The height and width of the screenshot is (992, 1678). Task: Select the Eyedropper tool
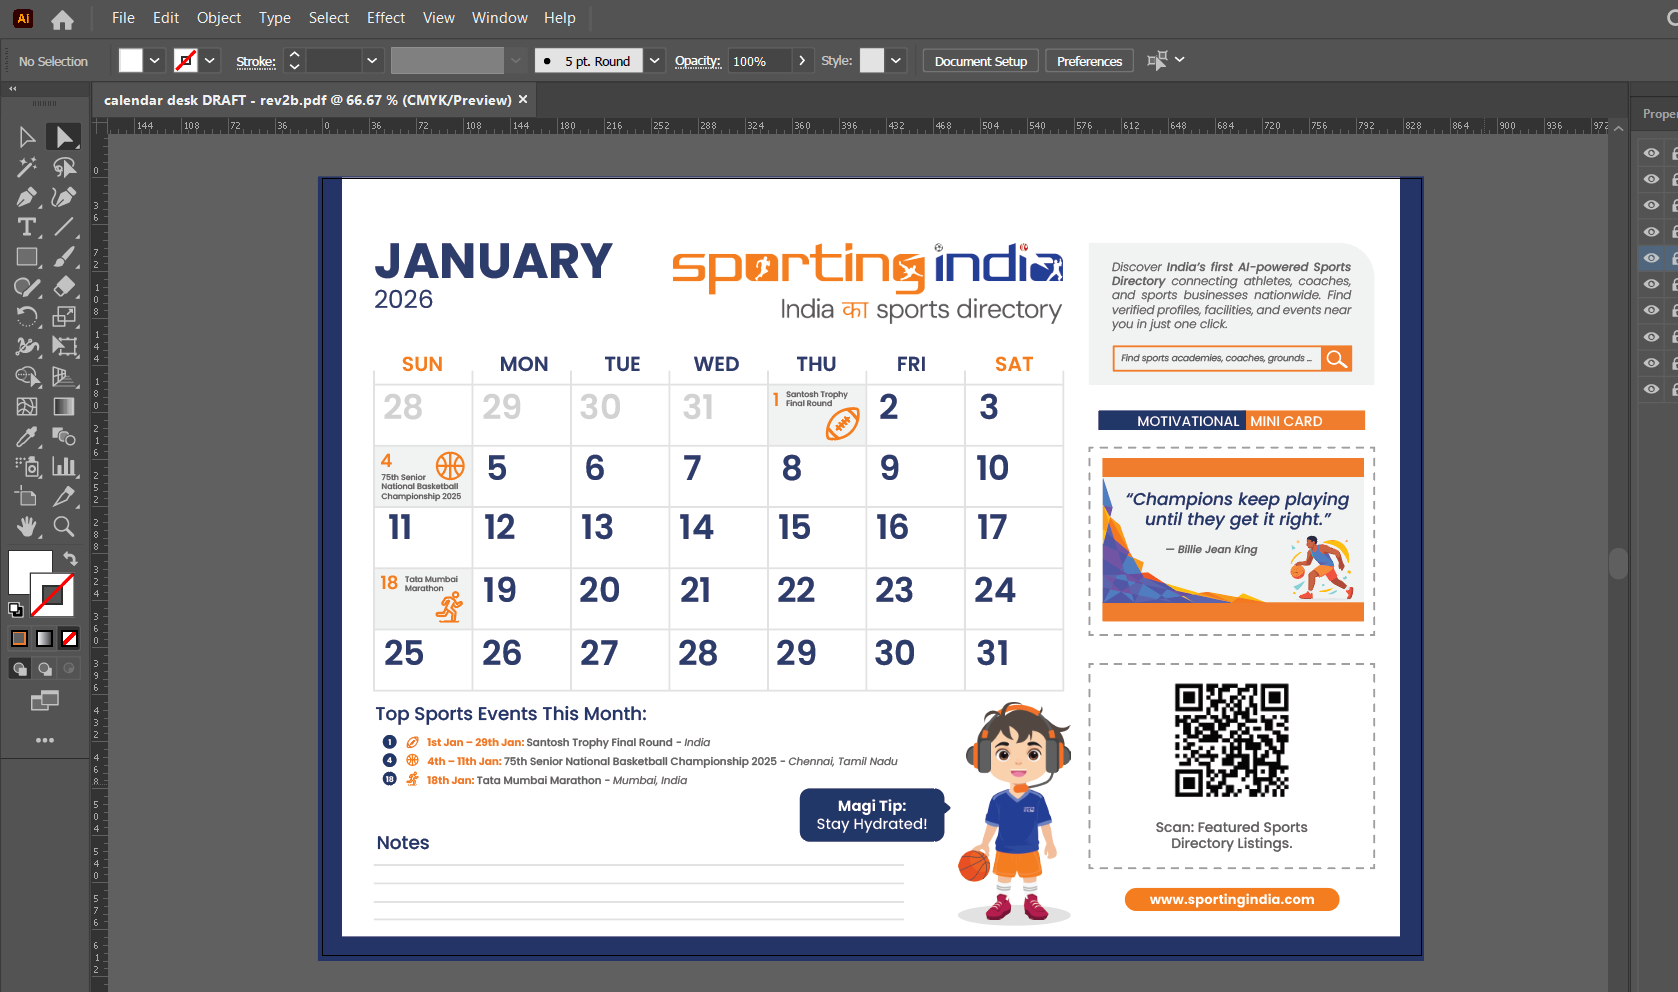click(x=27, y=437)
